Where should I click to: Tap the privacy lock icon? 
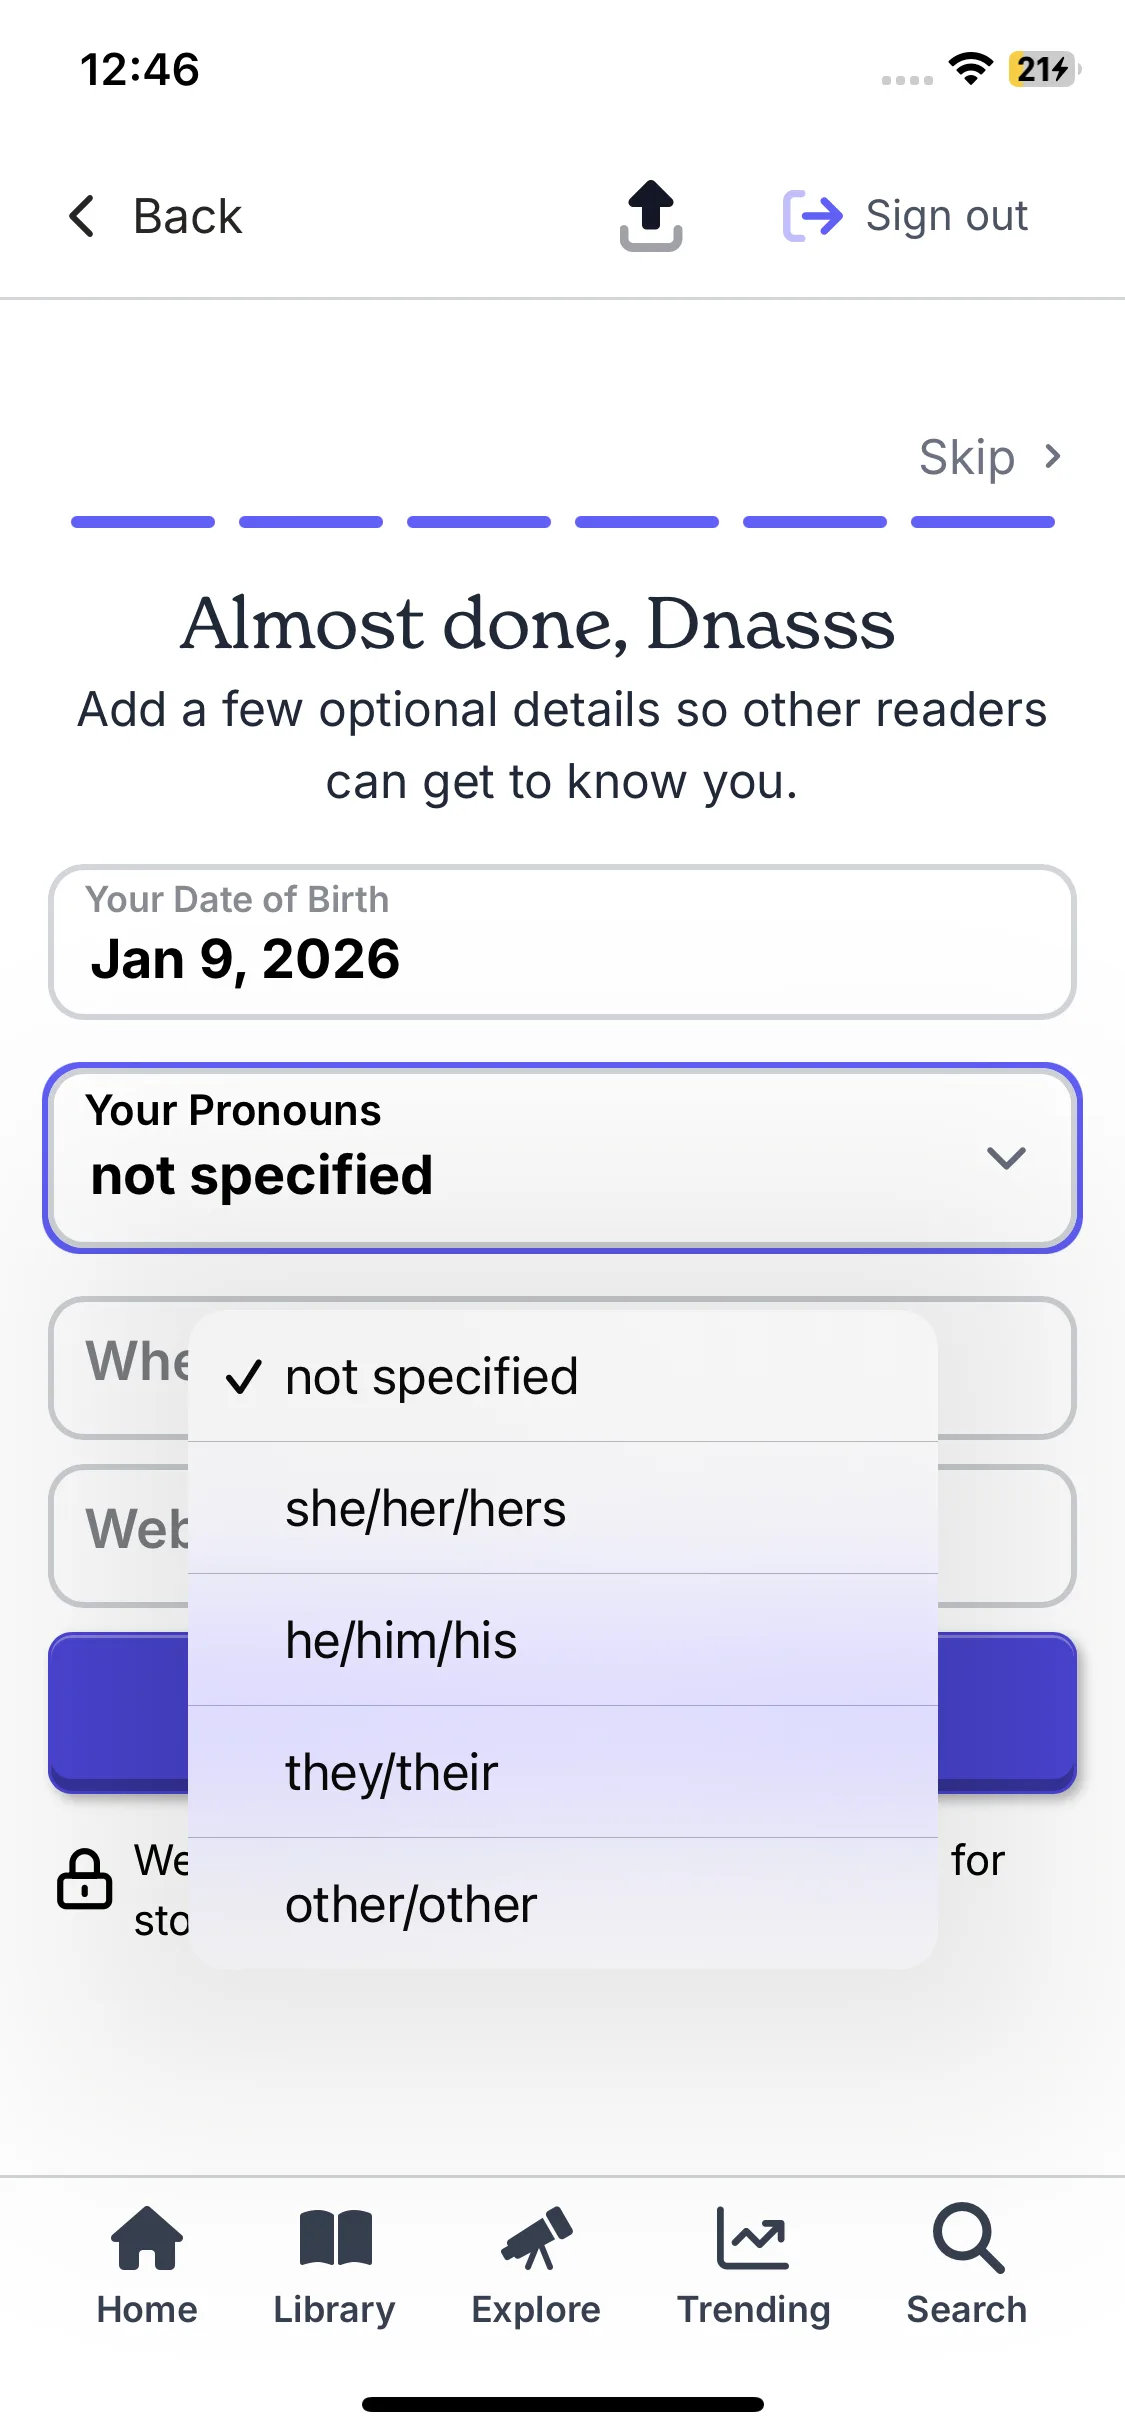click(x=85, y=1879)
